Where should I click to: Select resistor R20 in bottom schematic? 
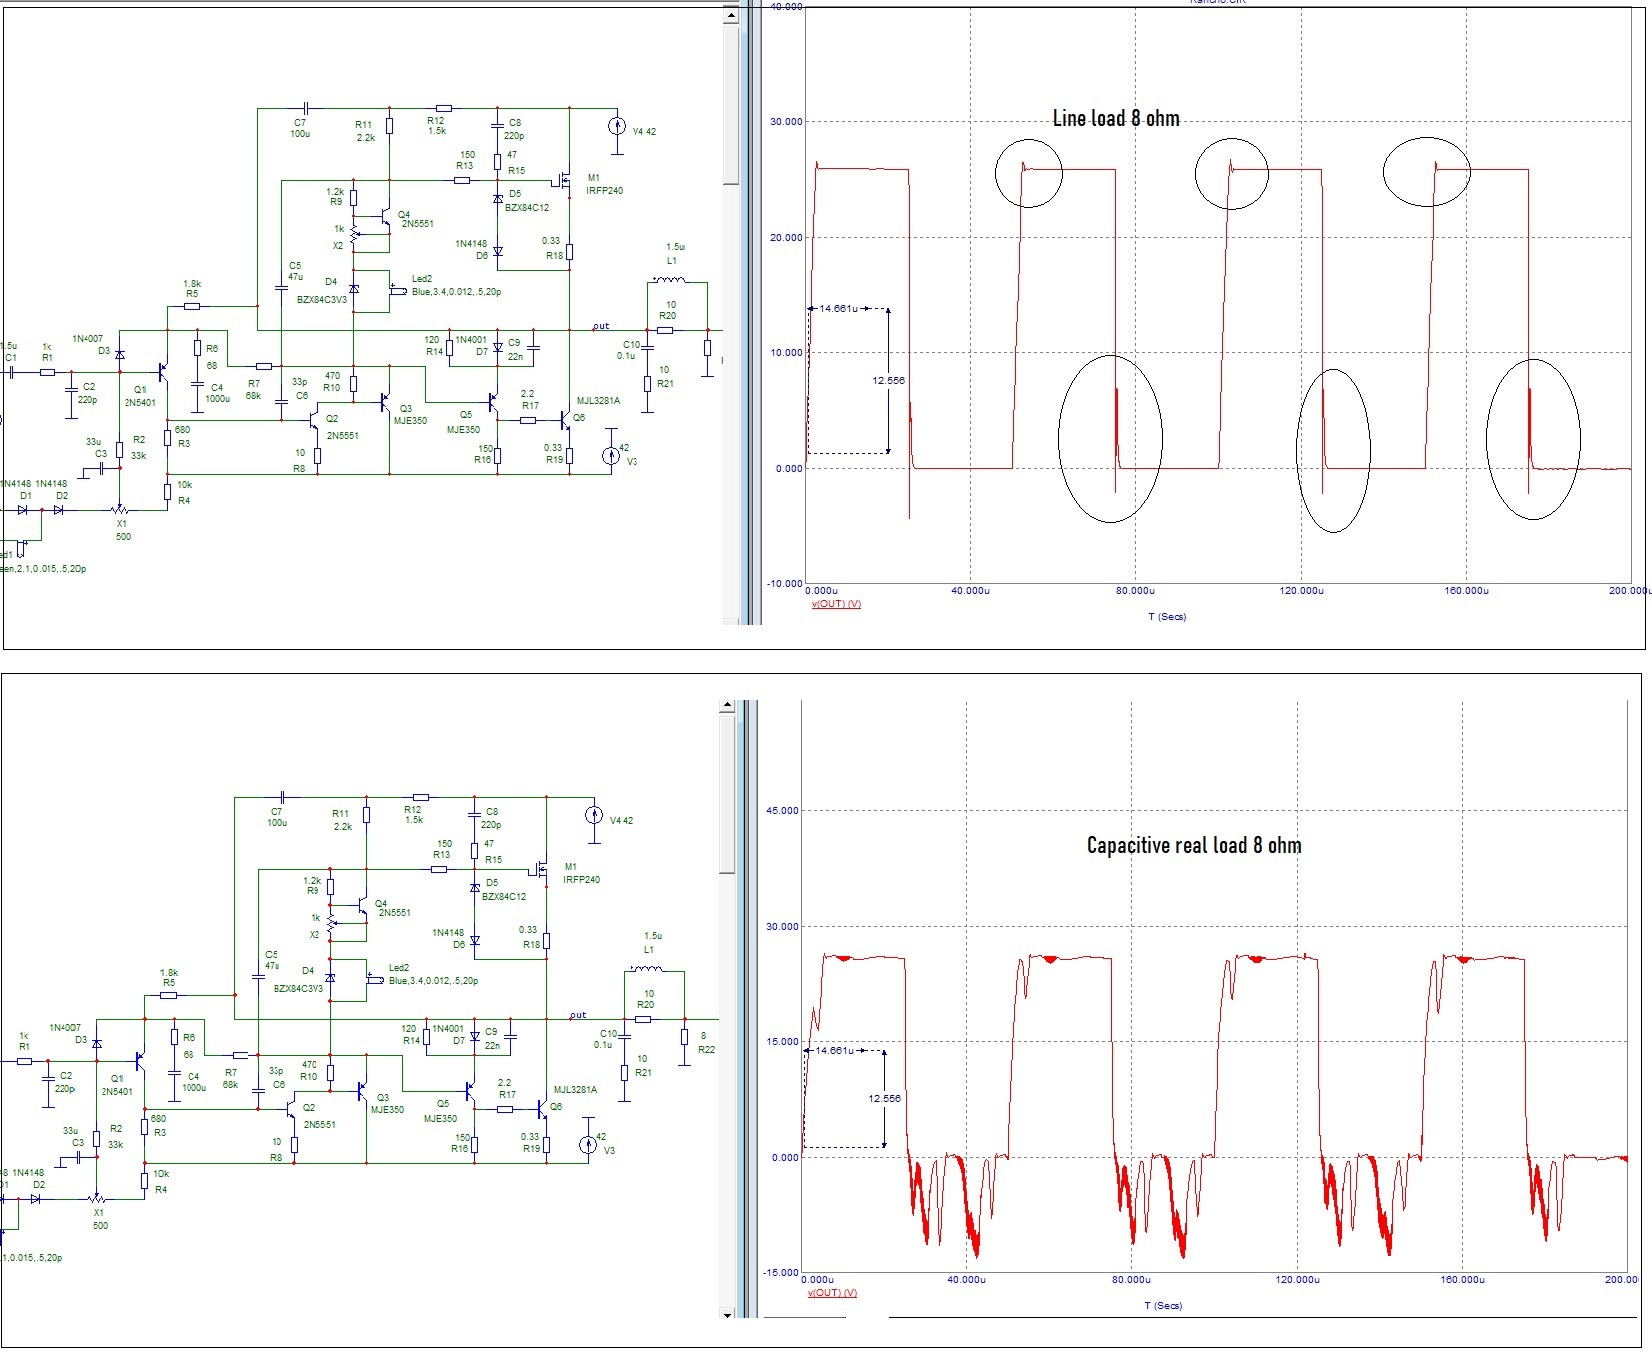coord(643,1019)
